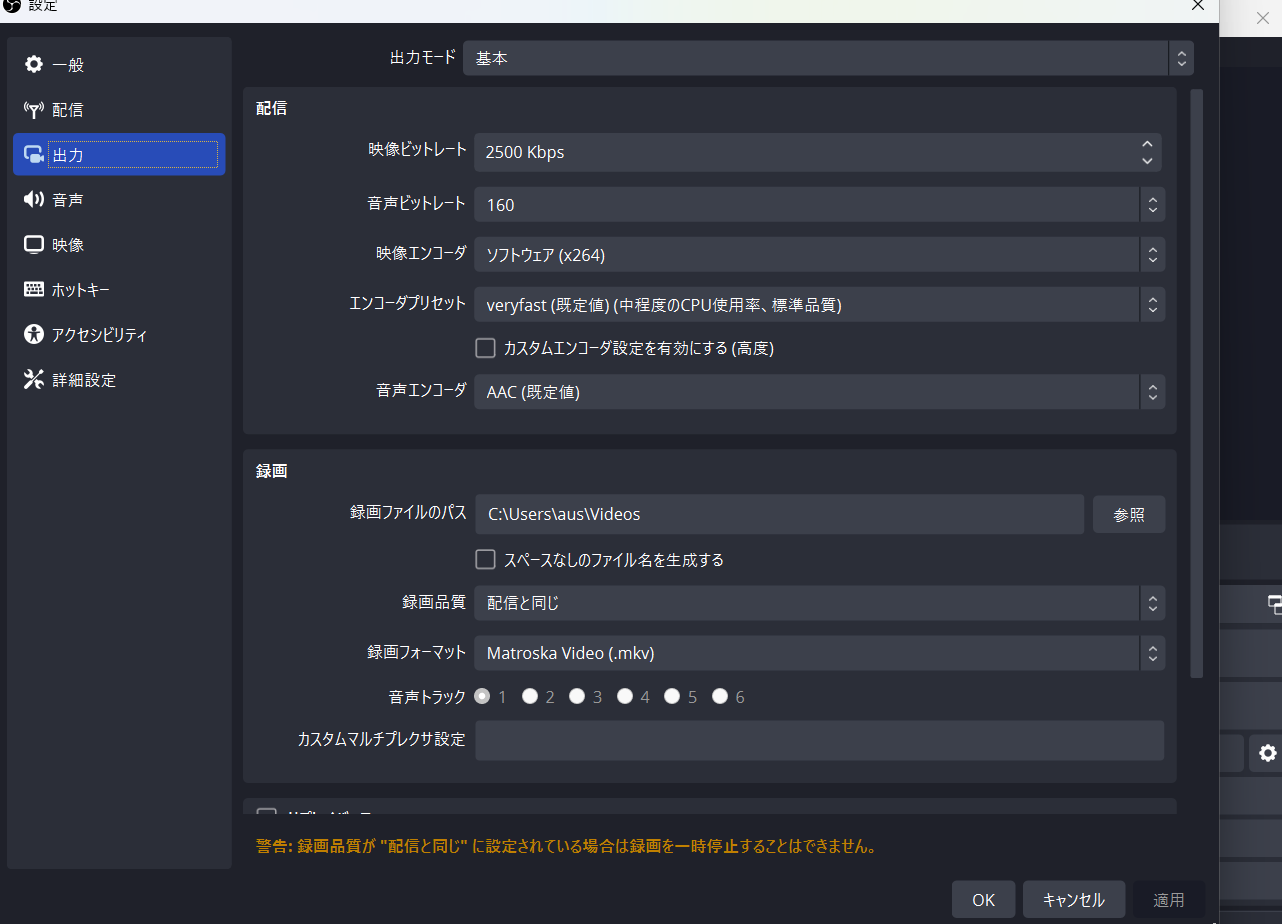Click gear icon in the background OBS window
The width and height of the screenshot is (1282, 924).
[1267, 753]
